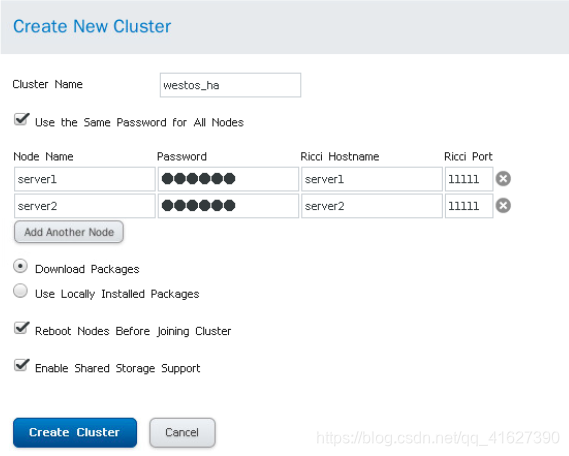Select Download Packages radio option
Image resolution: width=569 pixels, height=456 pixels.
(x=20, y=266)
